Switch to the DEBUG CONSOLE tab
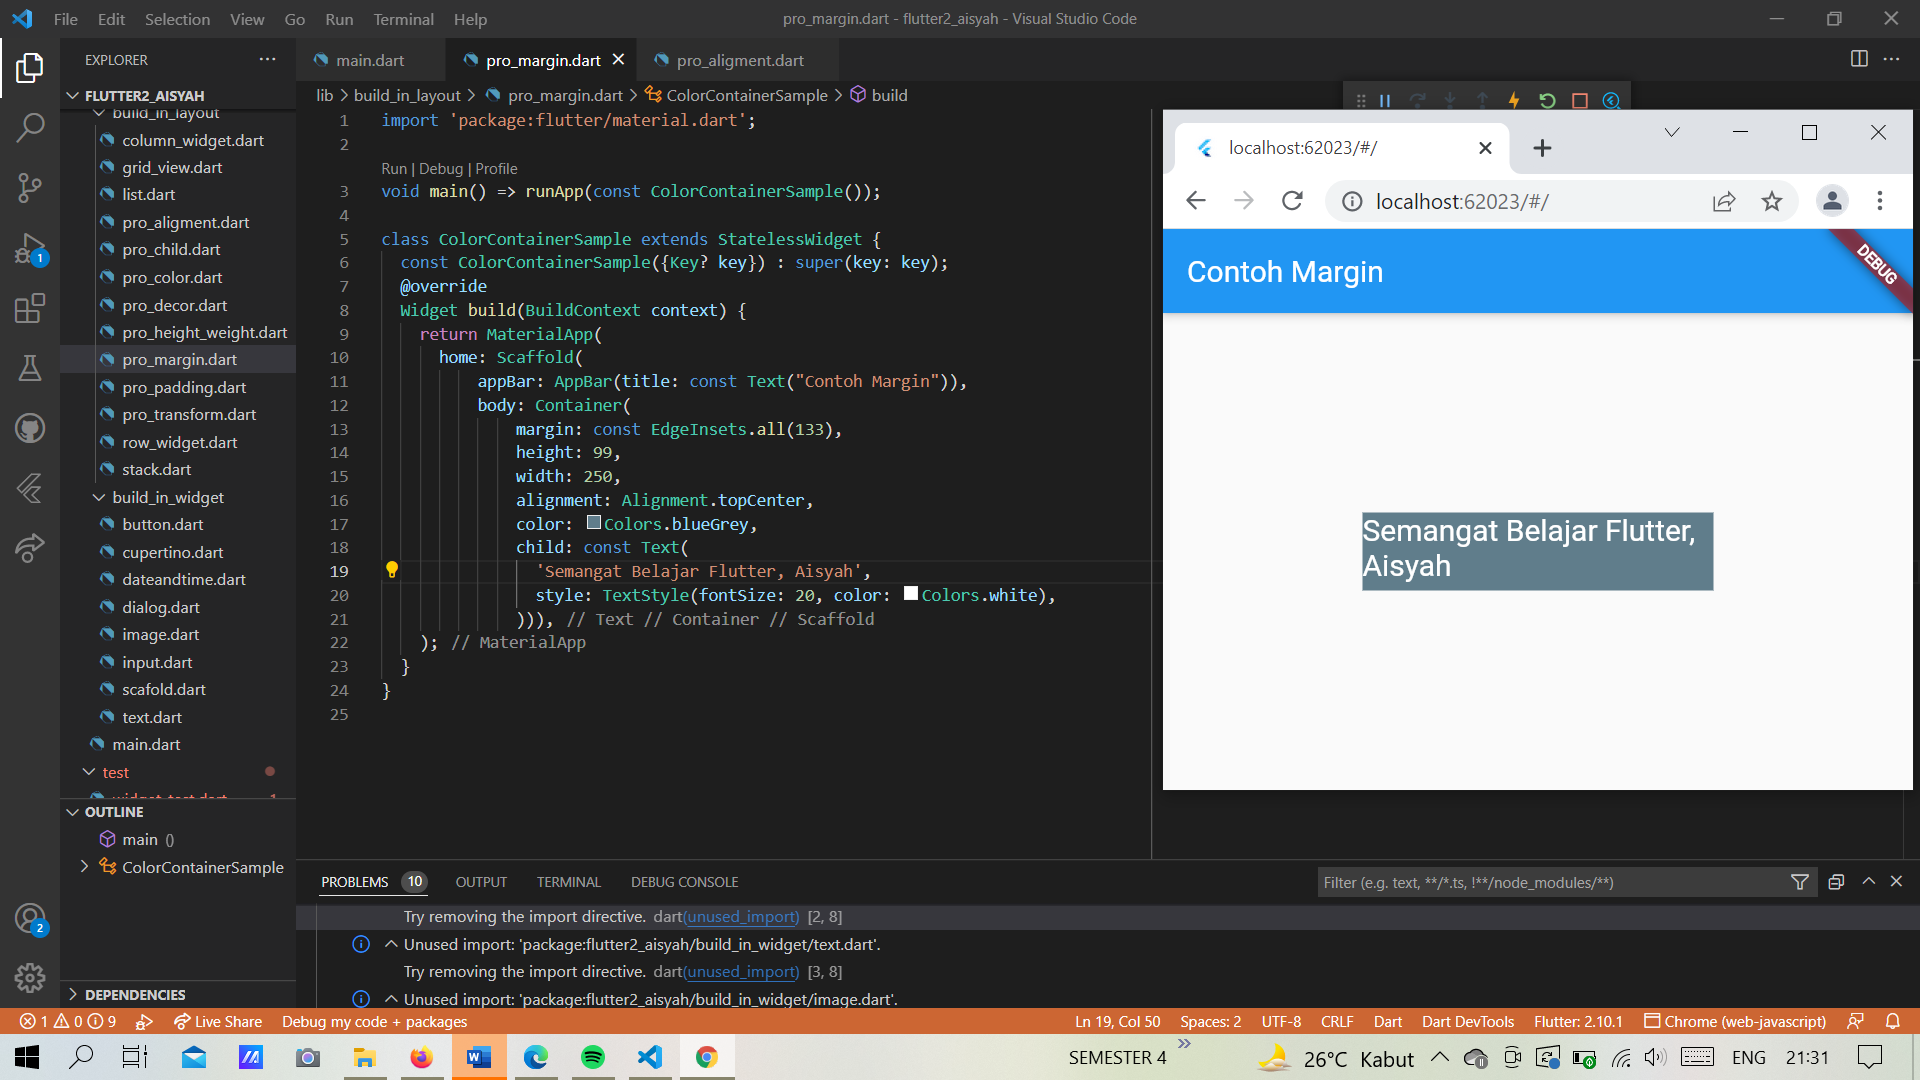 pos(684,881)
